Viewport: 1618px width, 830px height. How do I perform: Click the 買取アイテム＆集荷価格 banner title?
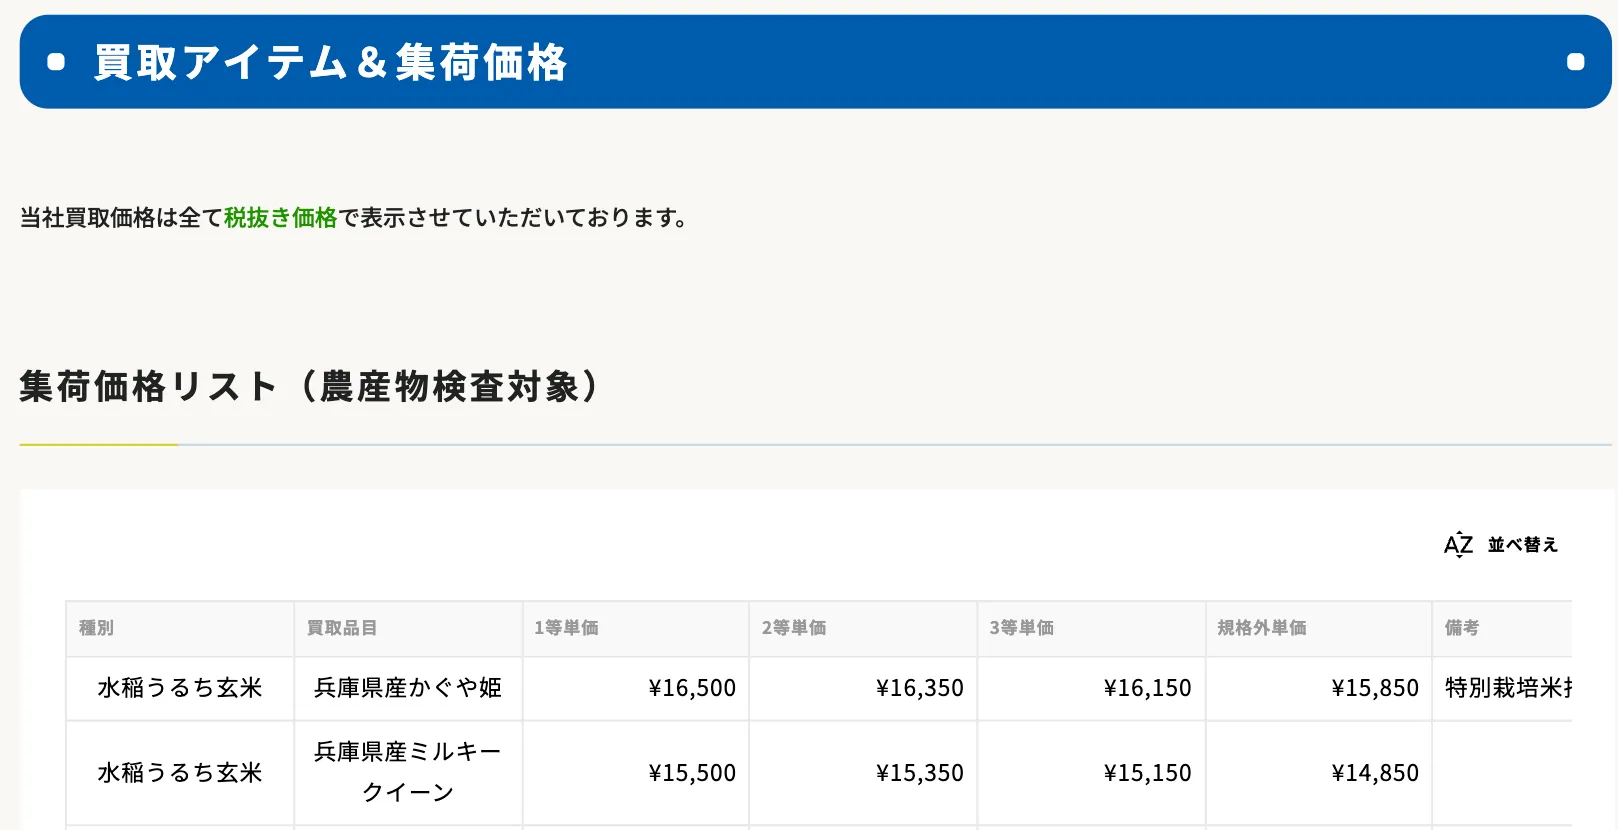[x=330, y=62]
